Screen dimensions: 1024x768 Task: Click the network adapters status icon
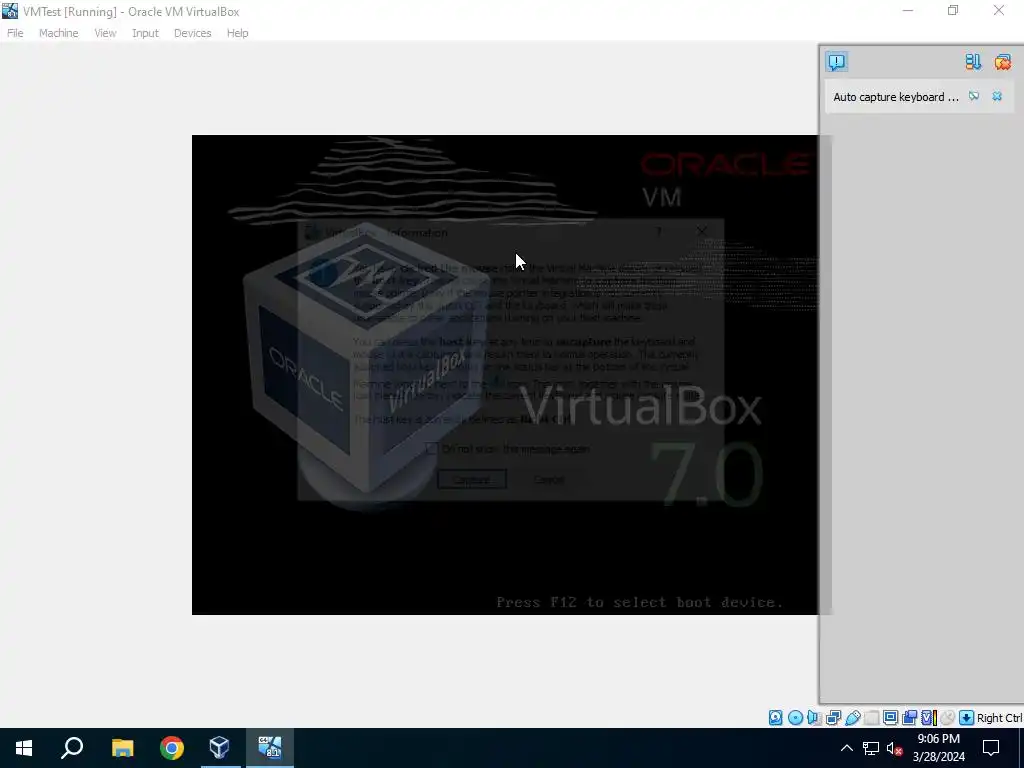click(833, 718)
